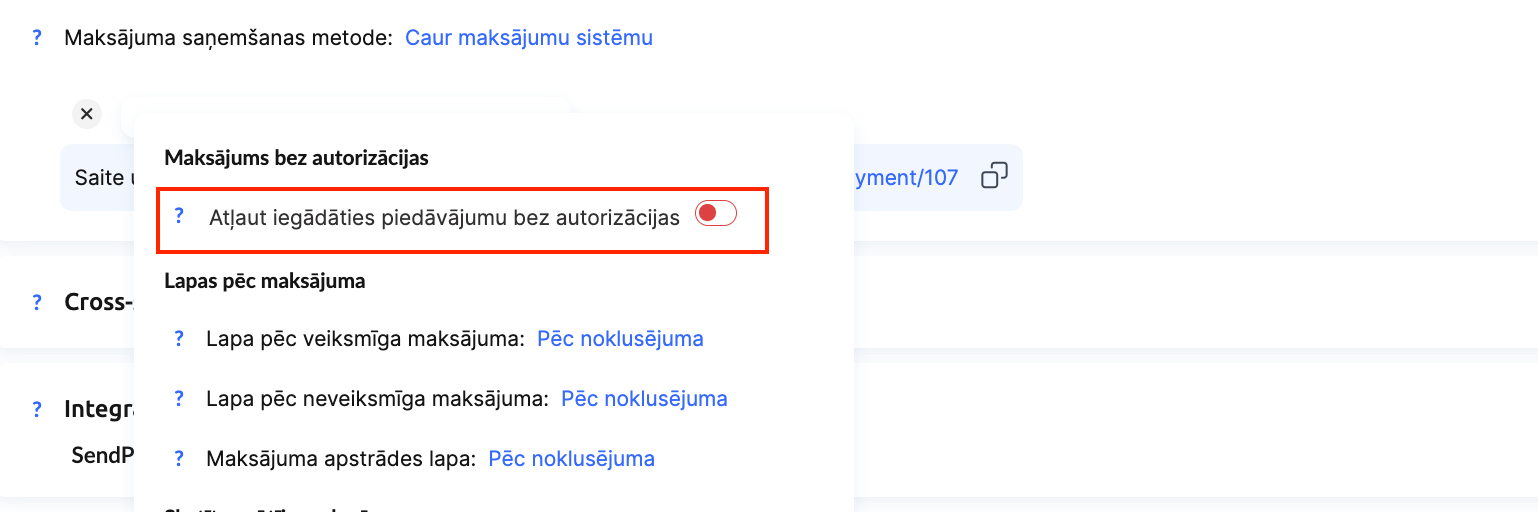Open help for Lapa pēc neveiksmīga maksājuma
This screenshot has width=1538, height=512.
point(179,398)
